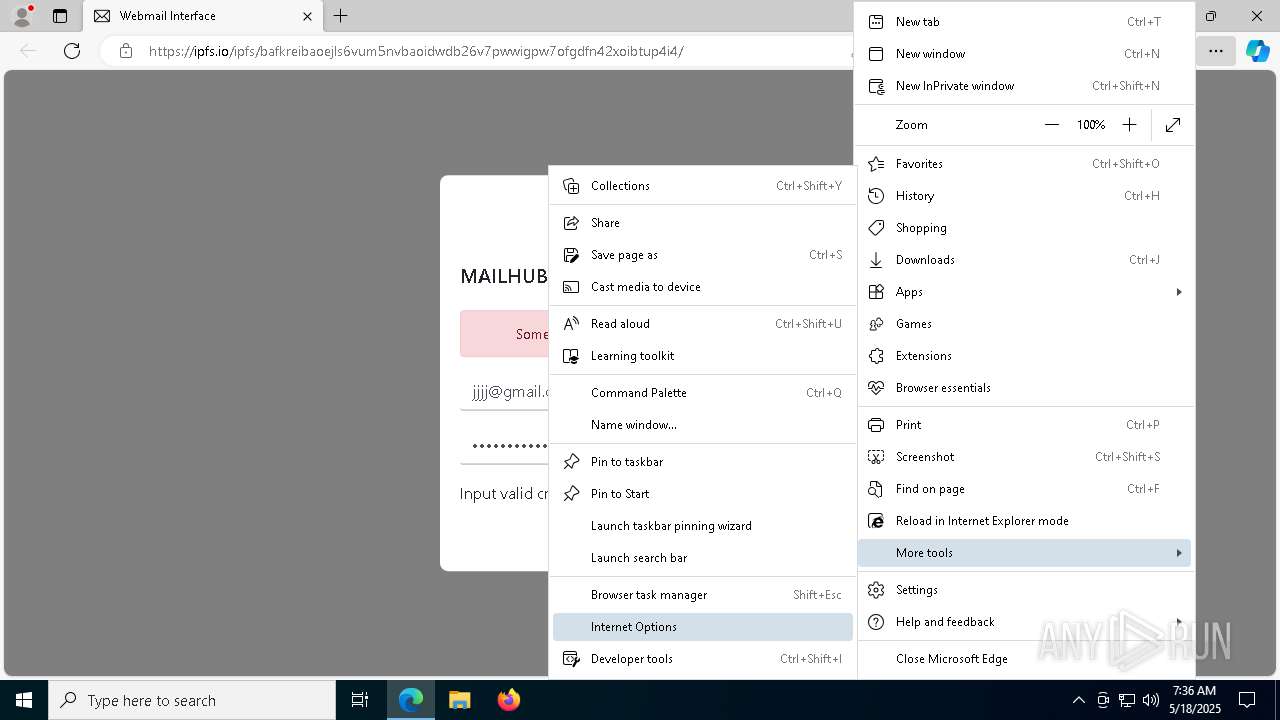Click the volume speaker tray icon

point(1151,700)
